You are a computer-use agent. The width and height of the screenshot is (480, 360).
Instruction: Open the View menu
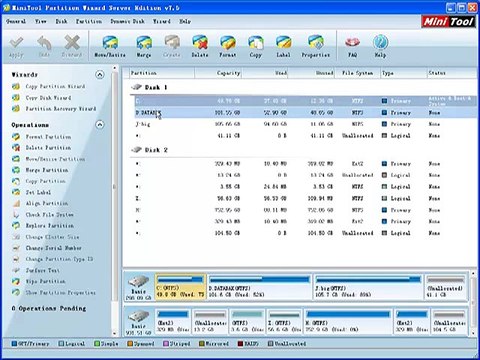pyautogui.click(x=41, y=21)
